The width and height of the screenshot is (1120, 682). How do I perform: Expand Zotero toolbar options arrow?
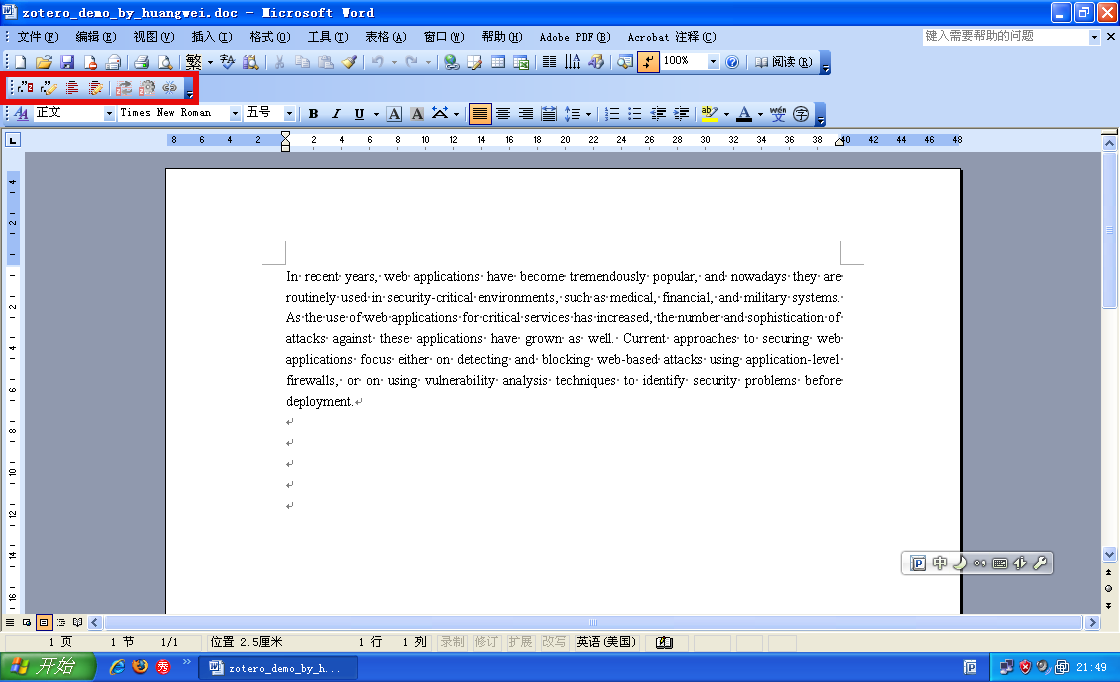click(x=189, y=89)
